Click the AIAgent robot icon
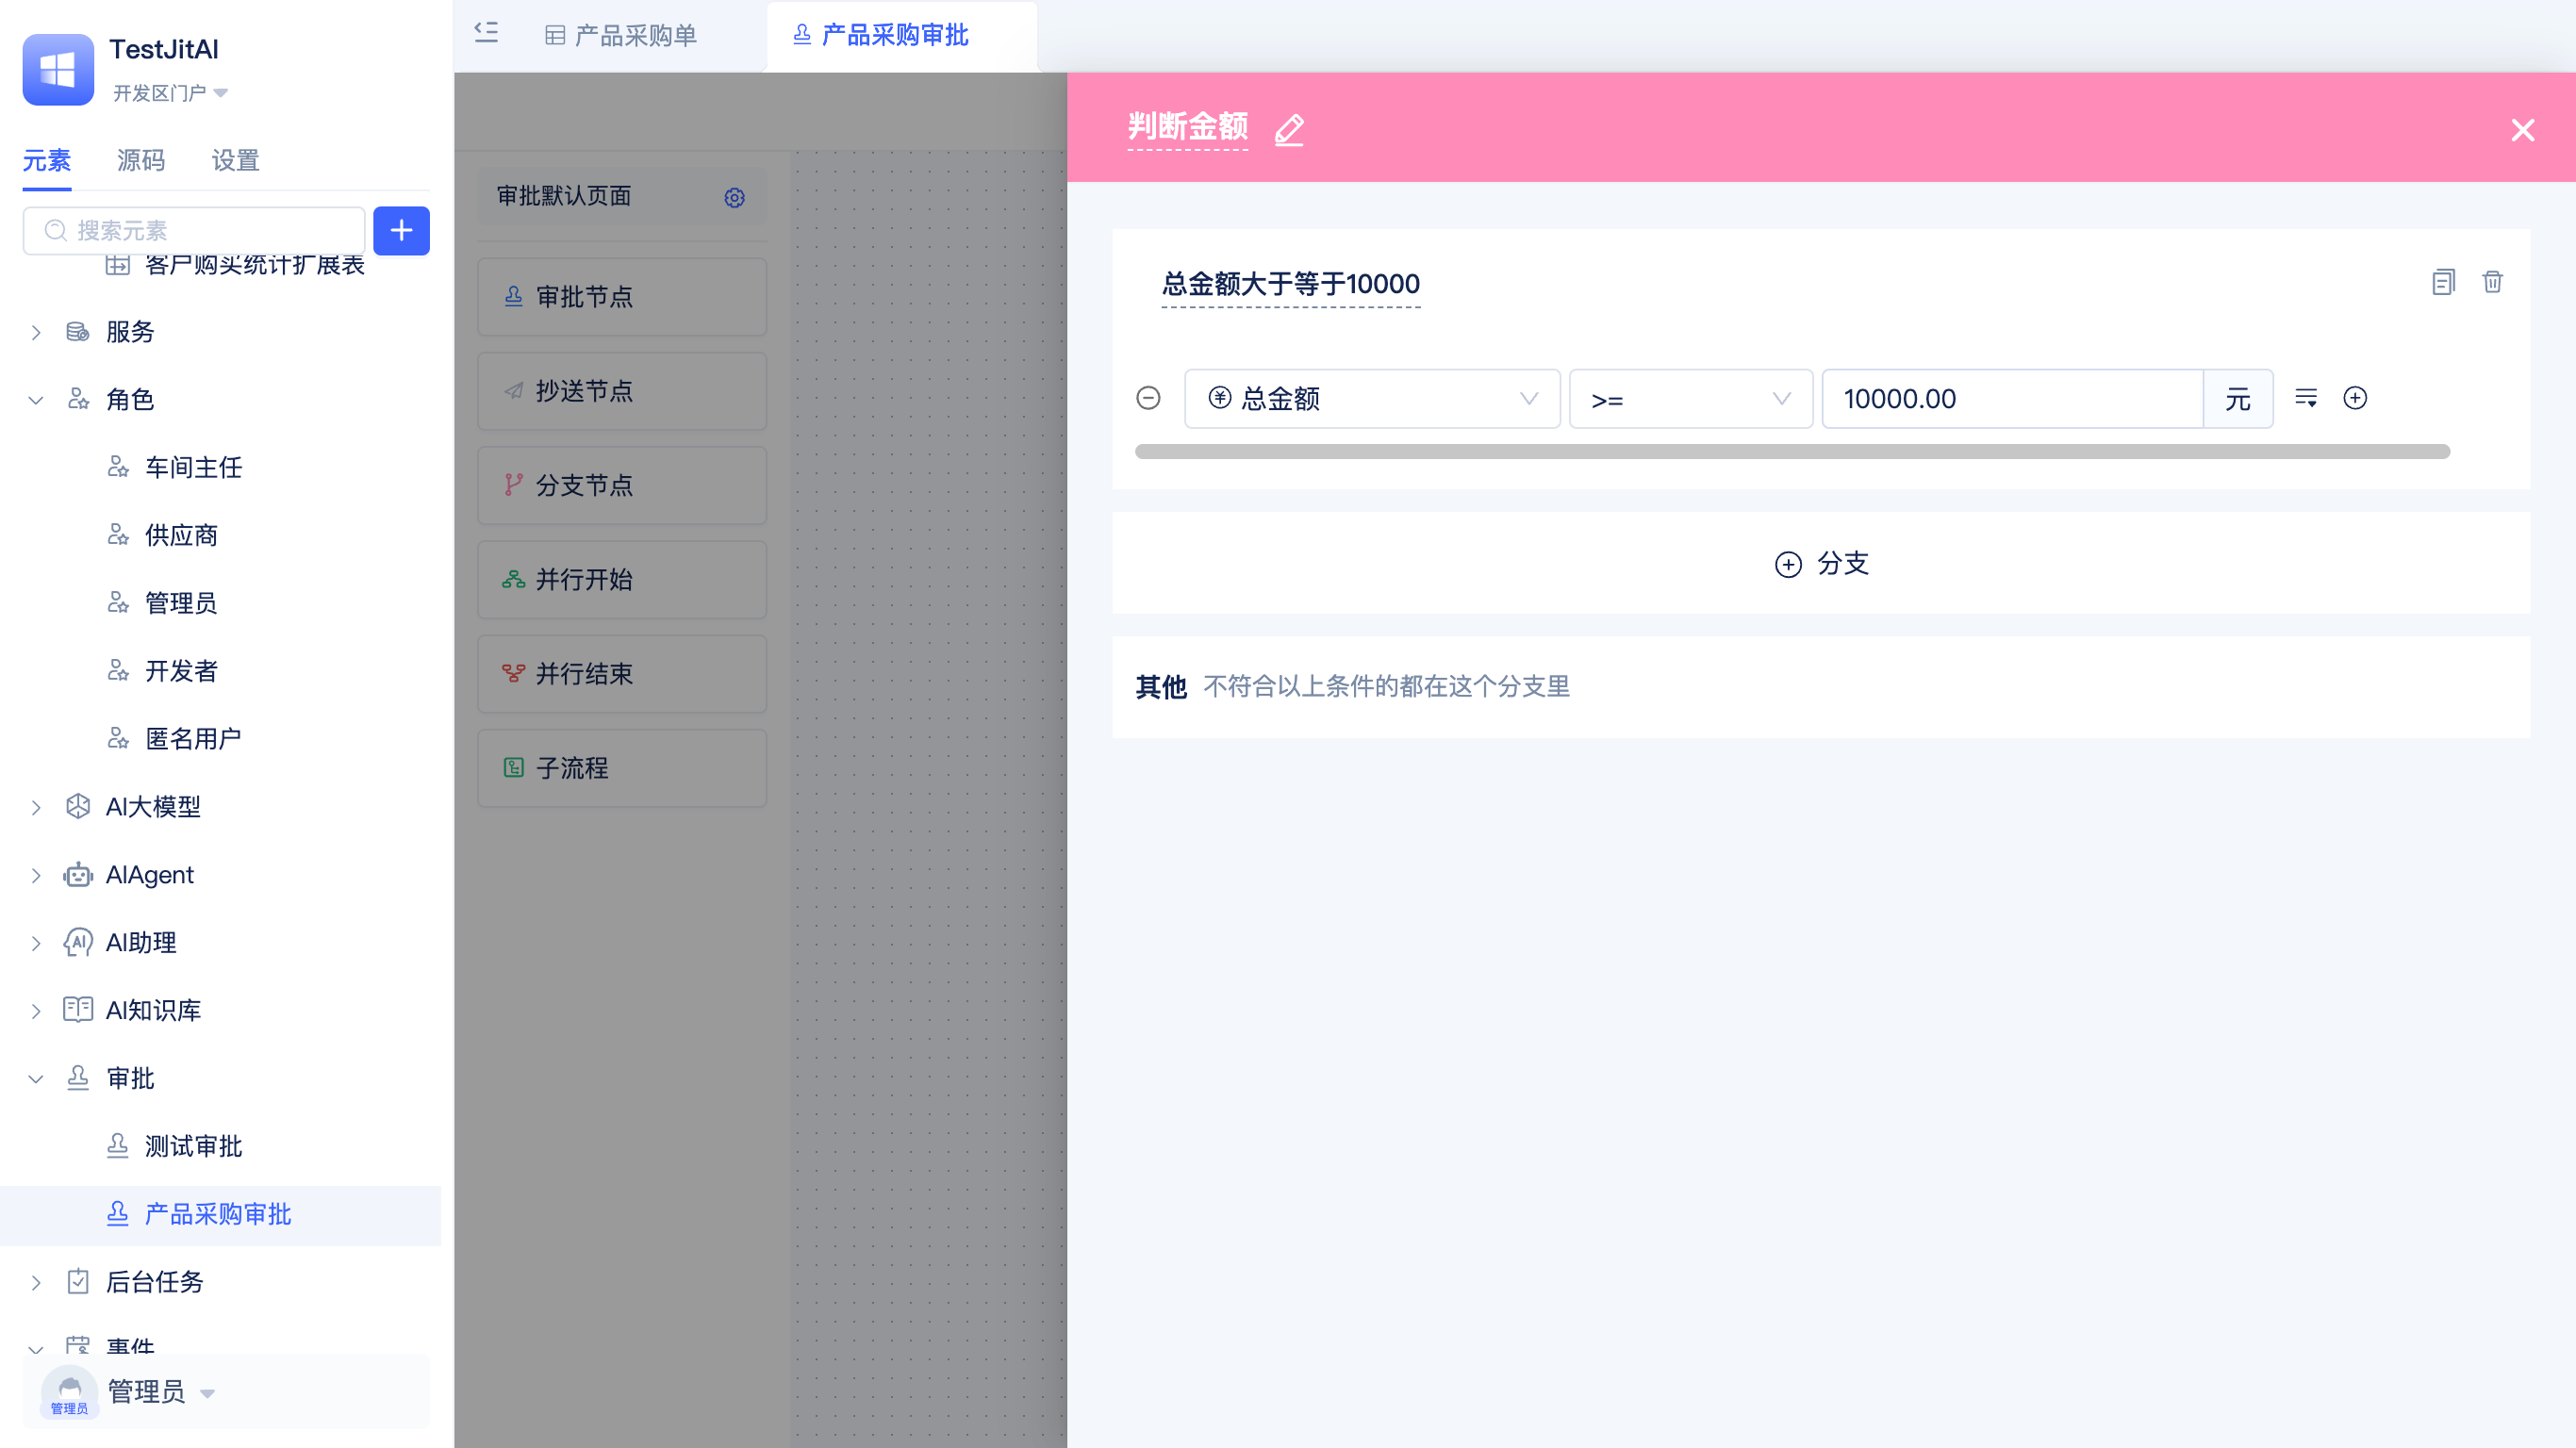The image size is (2576, 1448). (x=78, y=875)
